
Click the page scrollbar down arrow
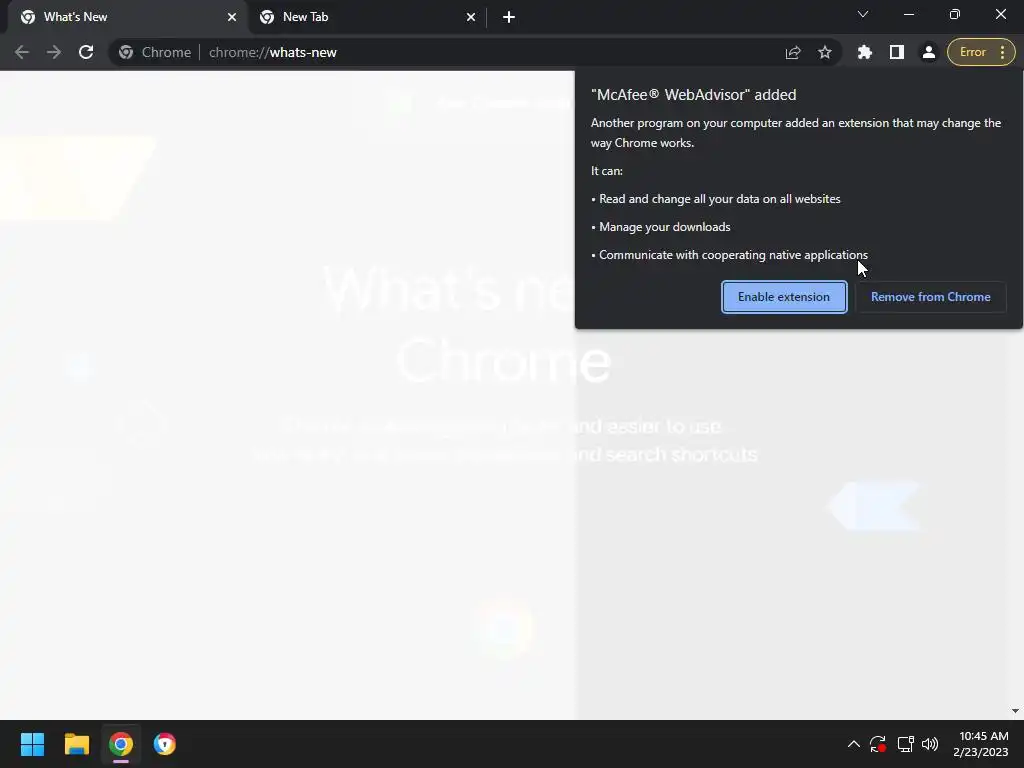coord(1015,711)
